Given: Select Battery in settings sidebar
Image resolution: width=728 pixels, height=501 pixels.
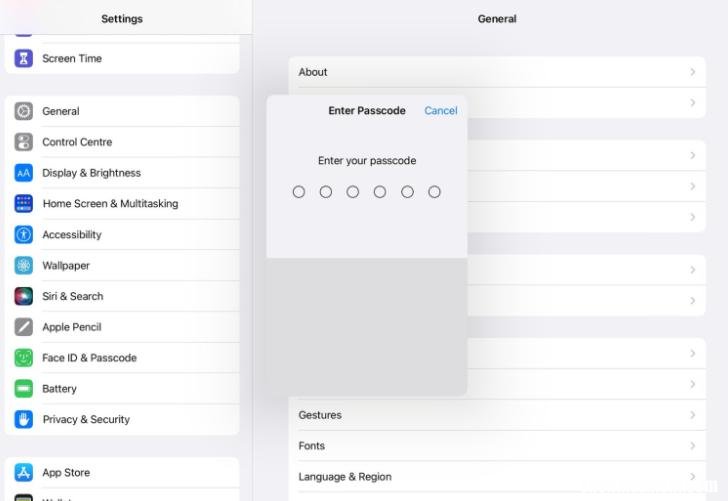Looking at the screenshot, I should 122,389.
